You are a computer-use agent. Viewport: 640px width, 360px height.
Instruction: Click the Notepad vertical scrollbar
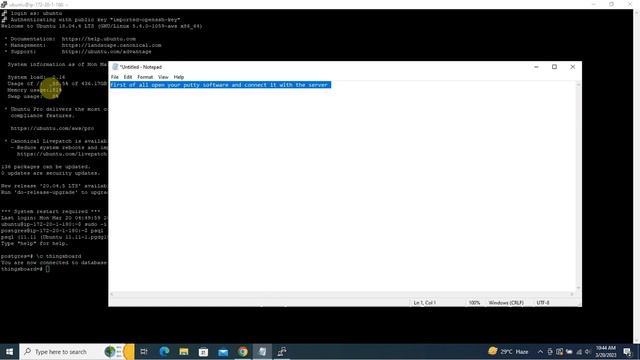point(578,186)
